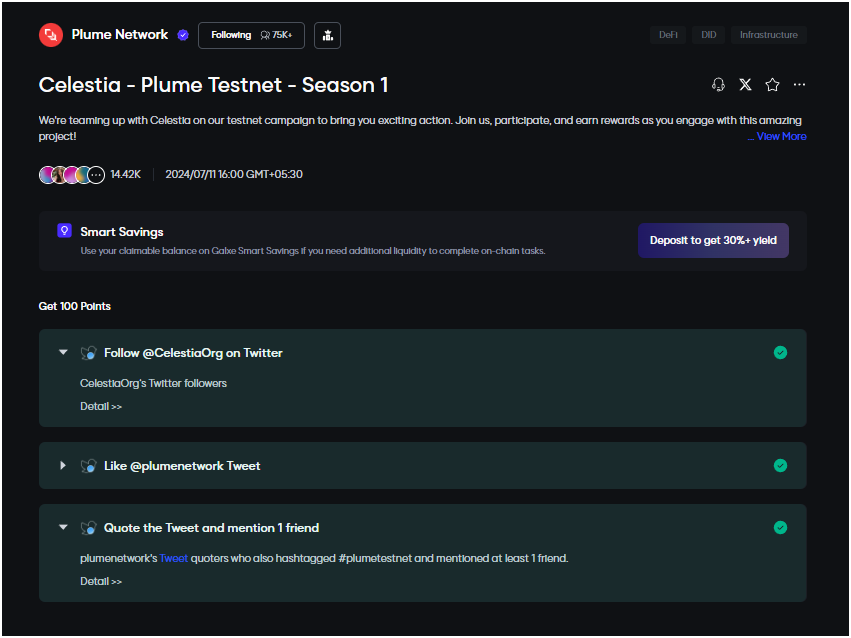Toggle the Following button for Plume Network

(251, 35)
